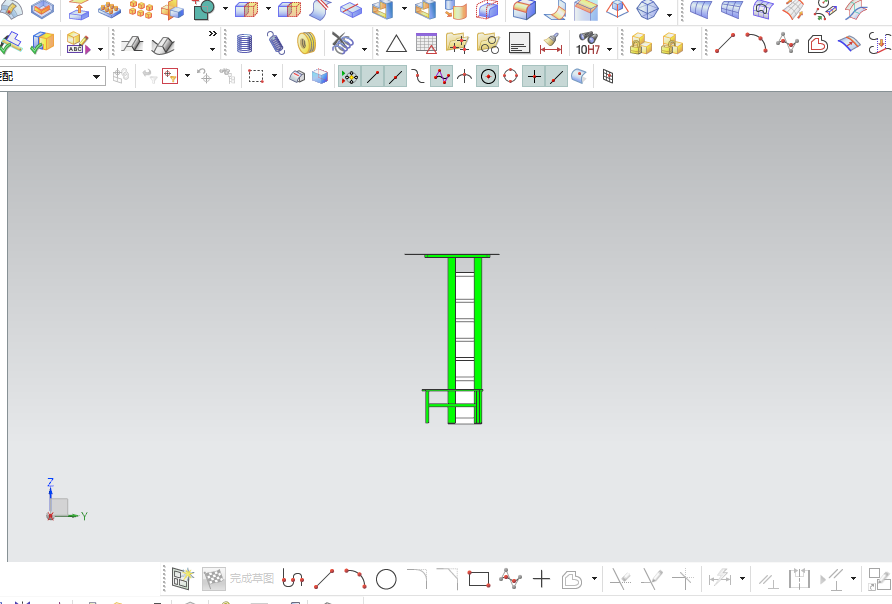
Task: Click the extract geometry cube icon
Action: click(79, 9)
